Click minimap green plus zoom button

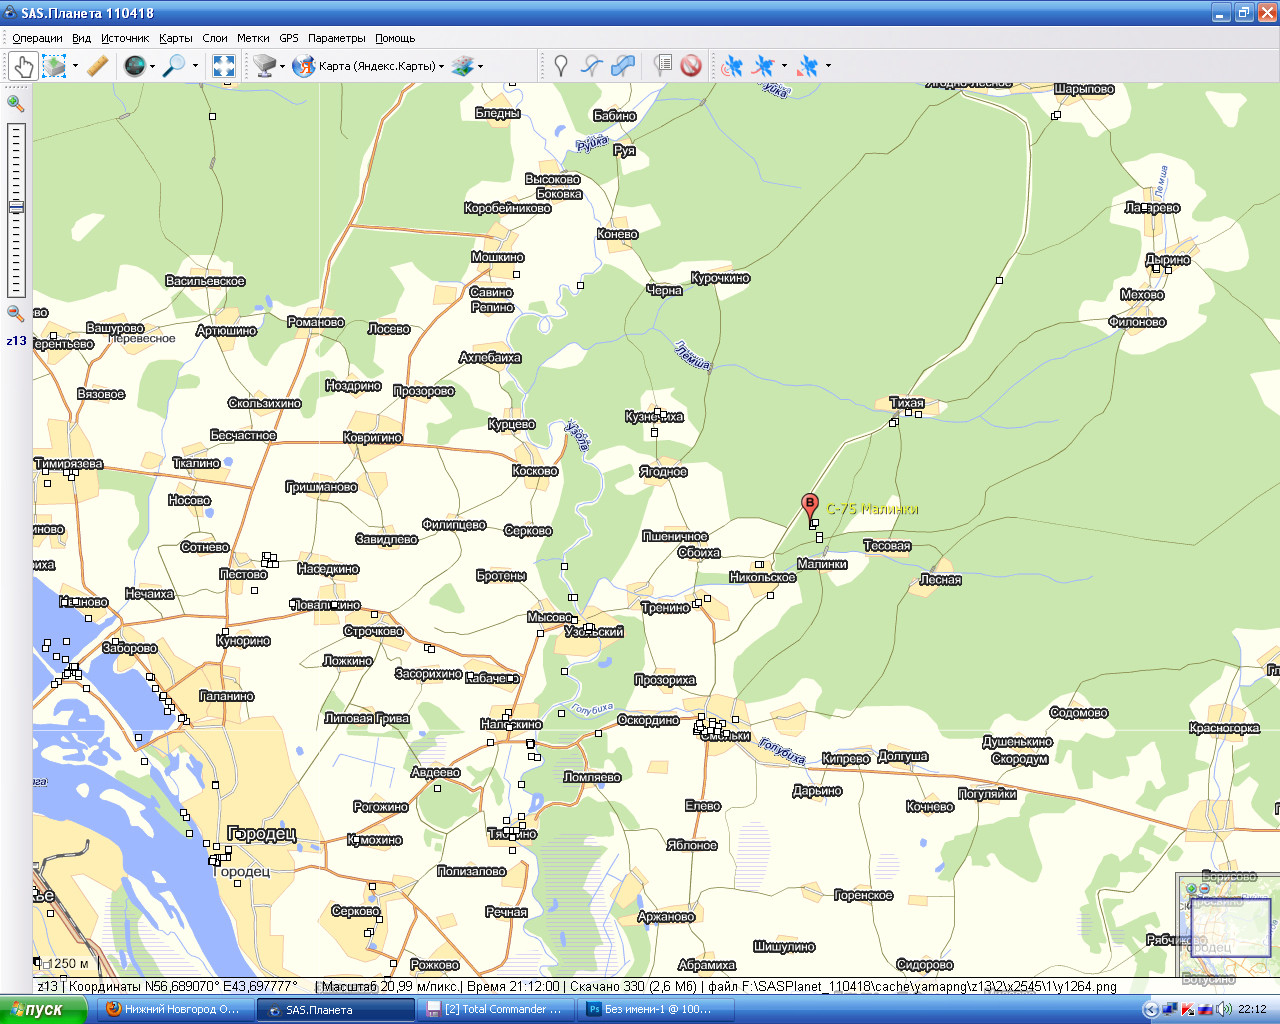point(1191,888)
